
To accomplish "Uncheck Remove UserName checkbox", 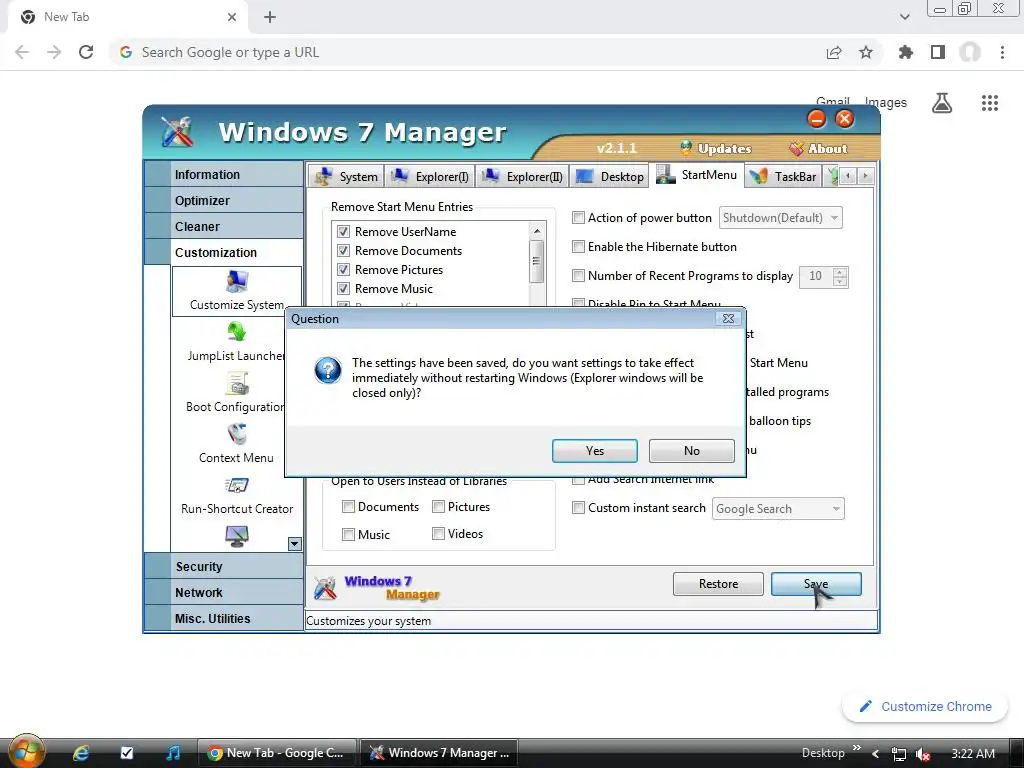I will 344,232.
